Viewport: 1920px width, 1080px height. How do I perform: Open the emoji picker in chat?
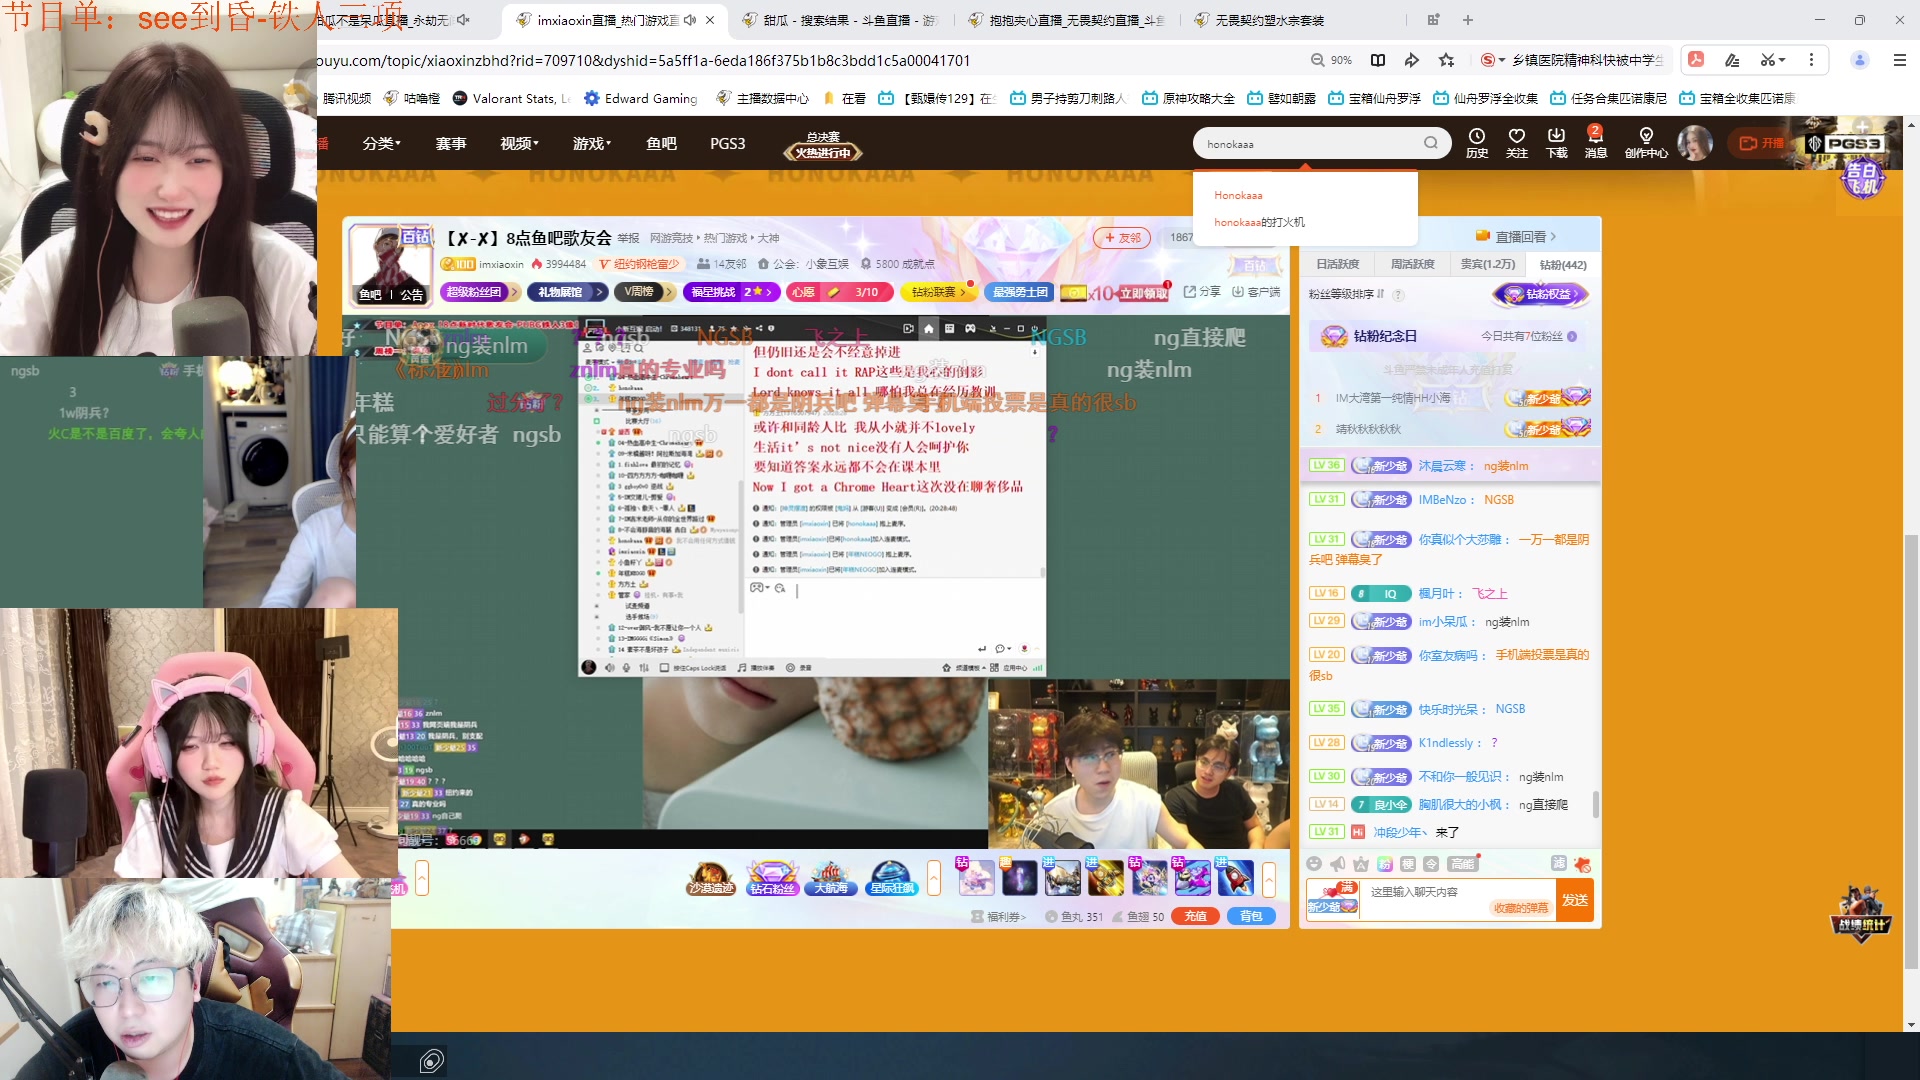1314,864
